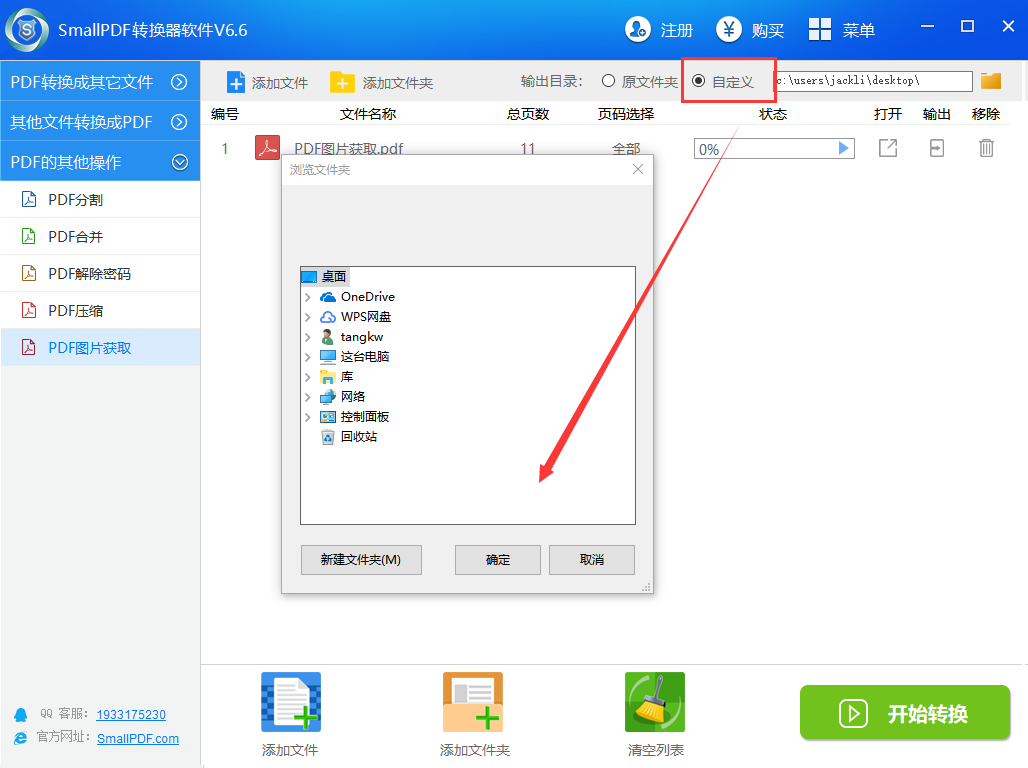
Task: Click the 总页数 column header
Action: pos(528,114)
